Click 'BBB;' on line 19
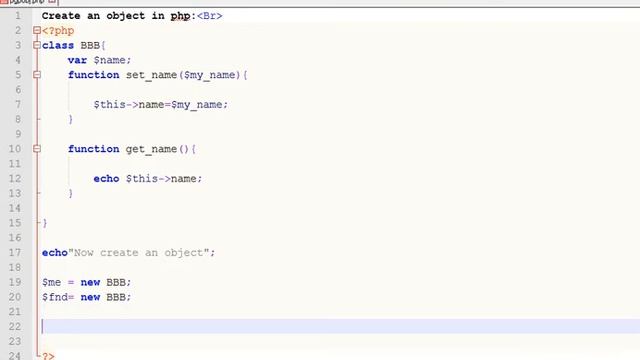Screen dimensions: 640x360 pos(118,282)
